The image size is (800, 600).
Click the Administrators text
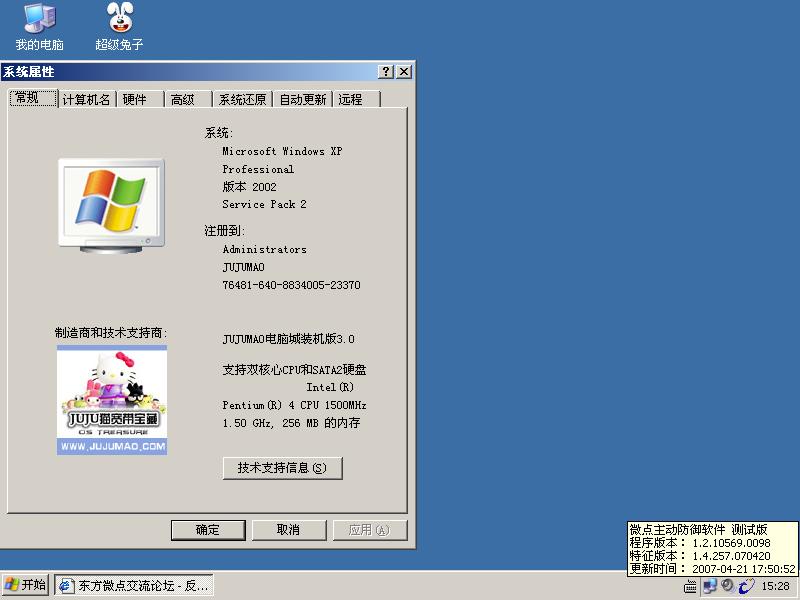click(x=264, y=249)
